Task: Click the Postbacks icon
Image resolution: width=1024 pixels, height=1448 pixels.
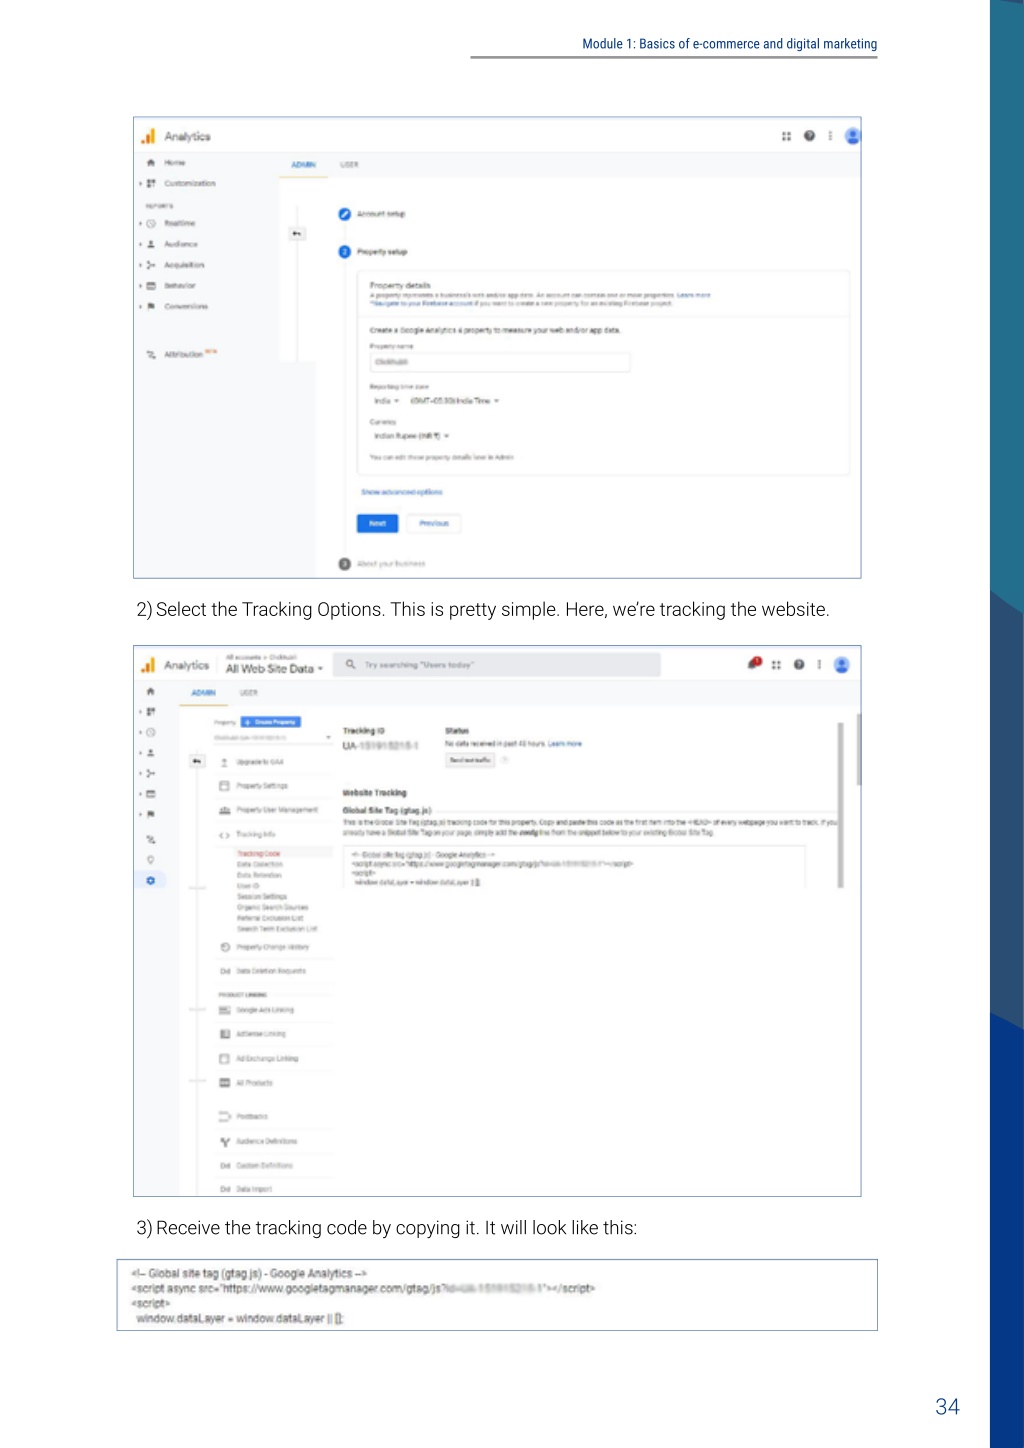Action: tap(225, 1117)
